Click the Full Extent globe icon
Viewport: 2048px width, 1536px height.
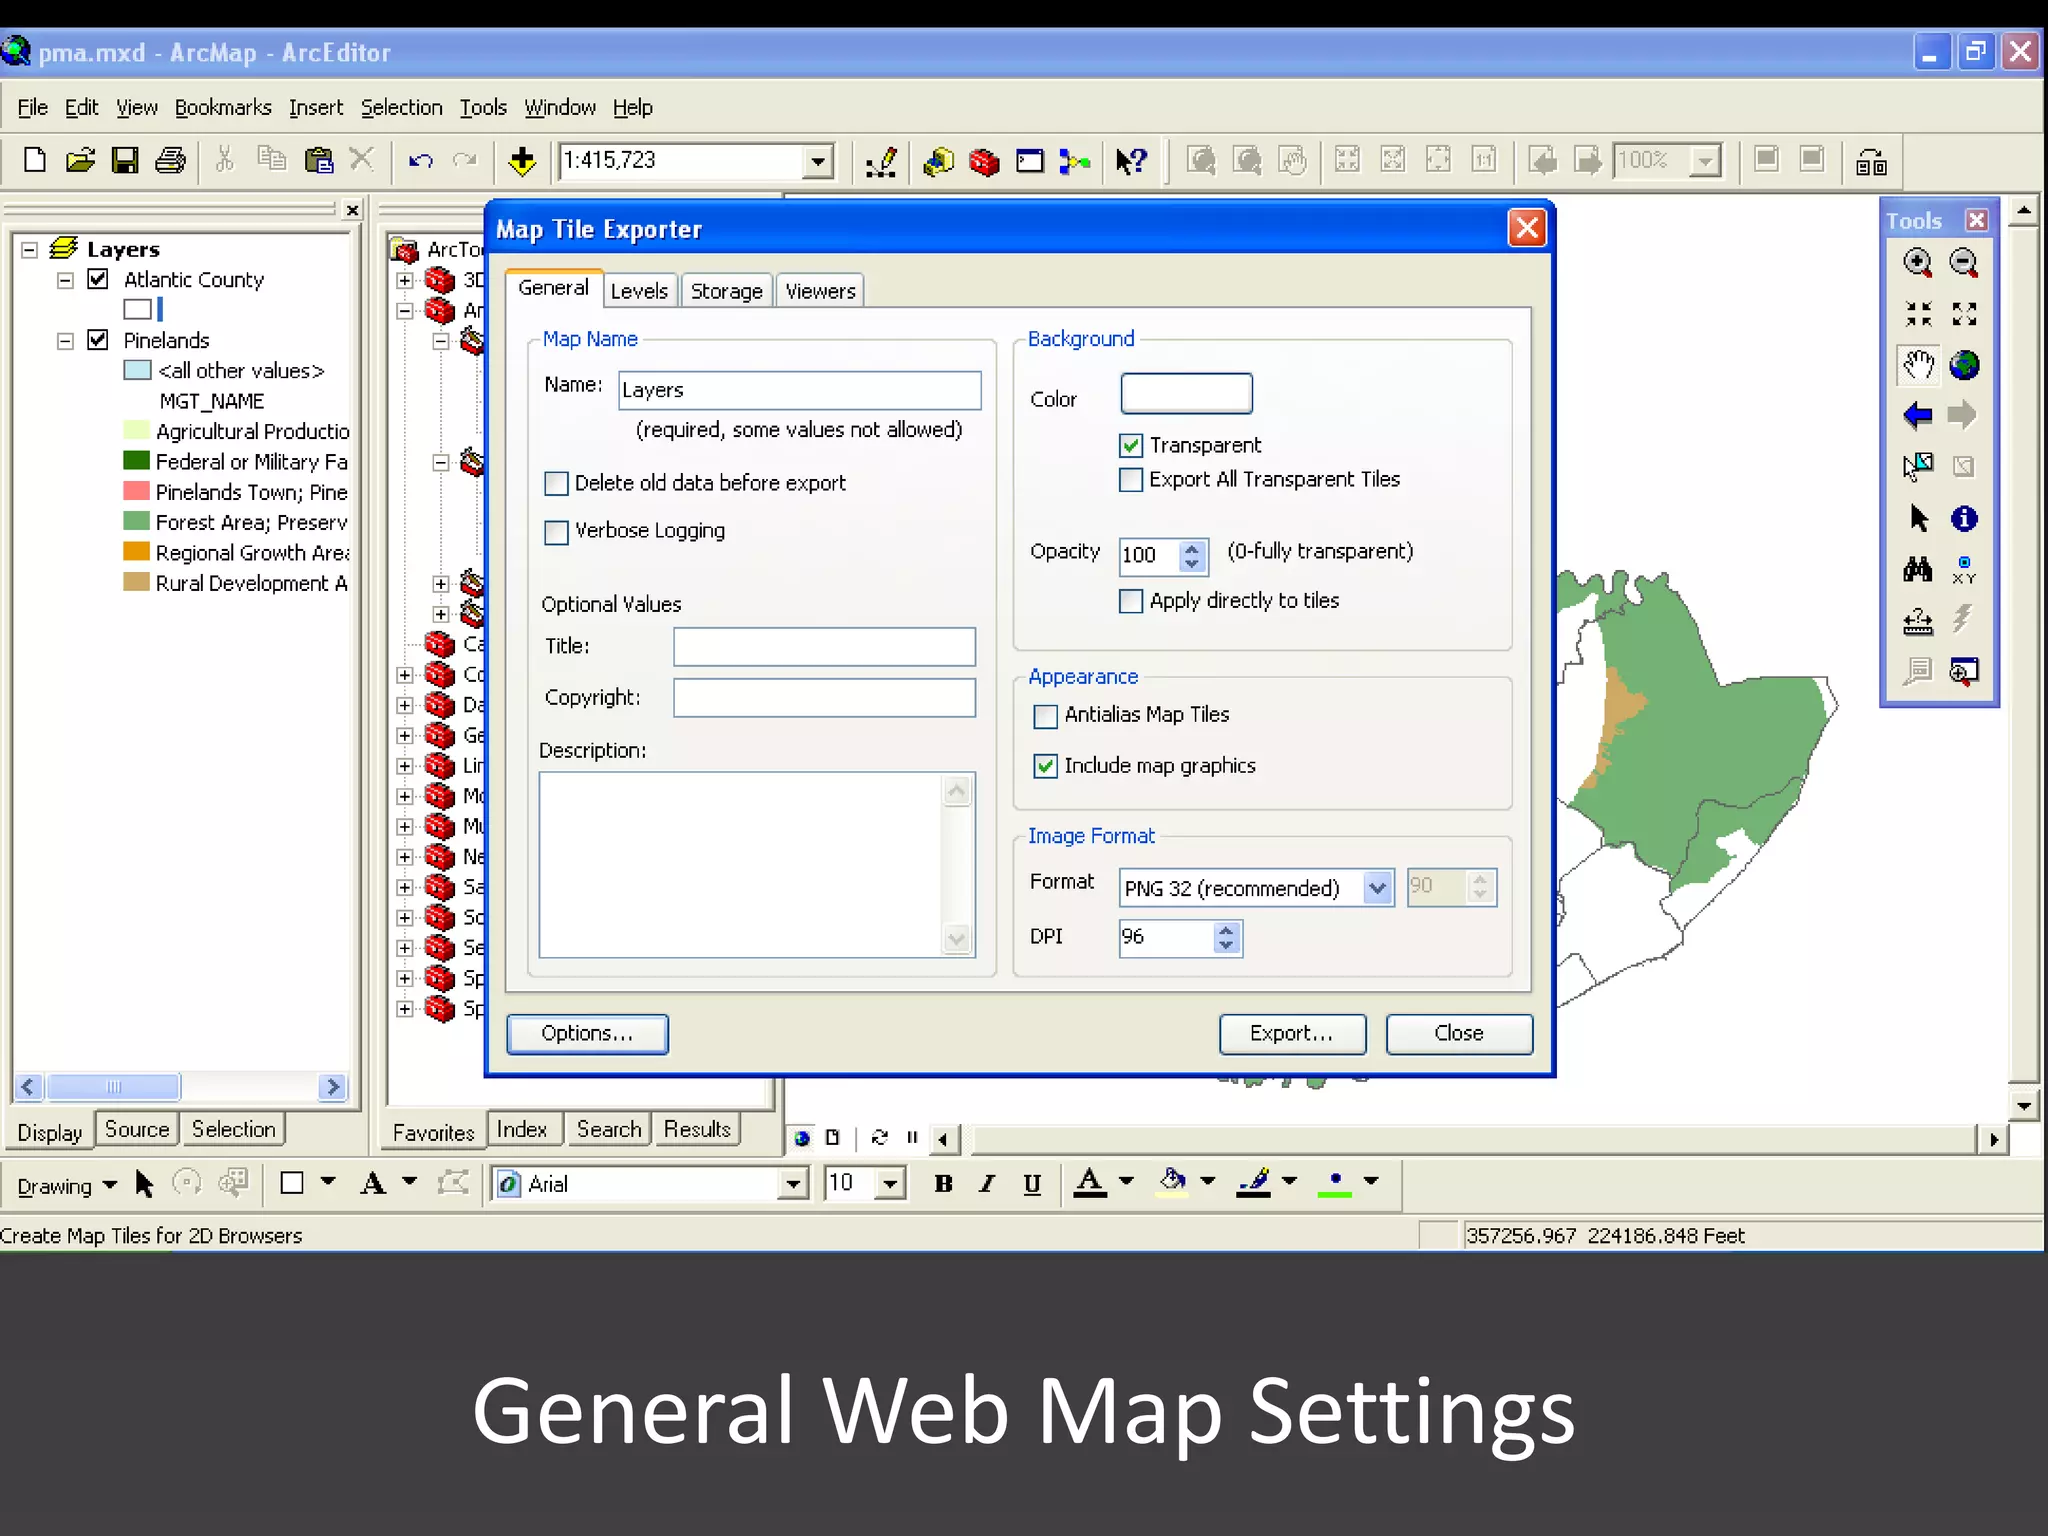click(x=1964, y=365)
